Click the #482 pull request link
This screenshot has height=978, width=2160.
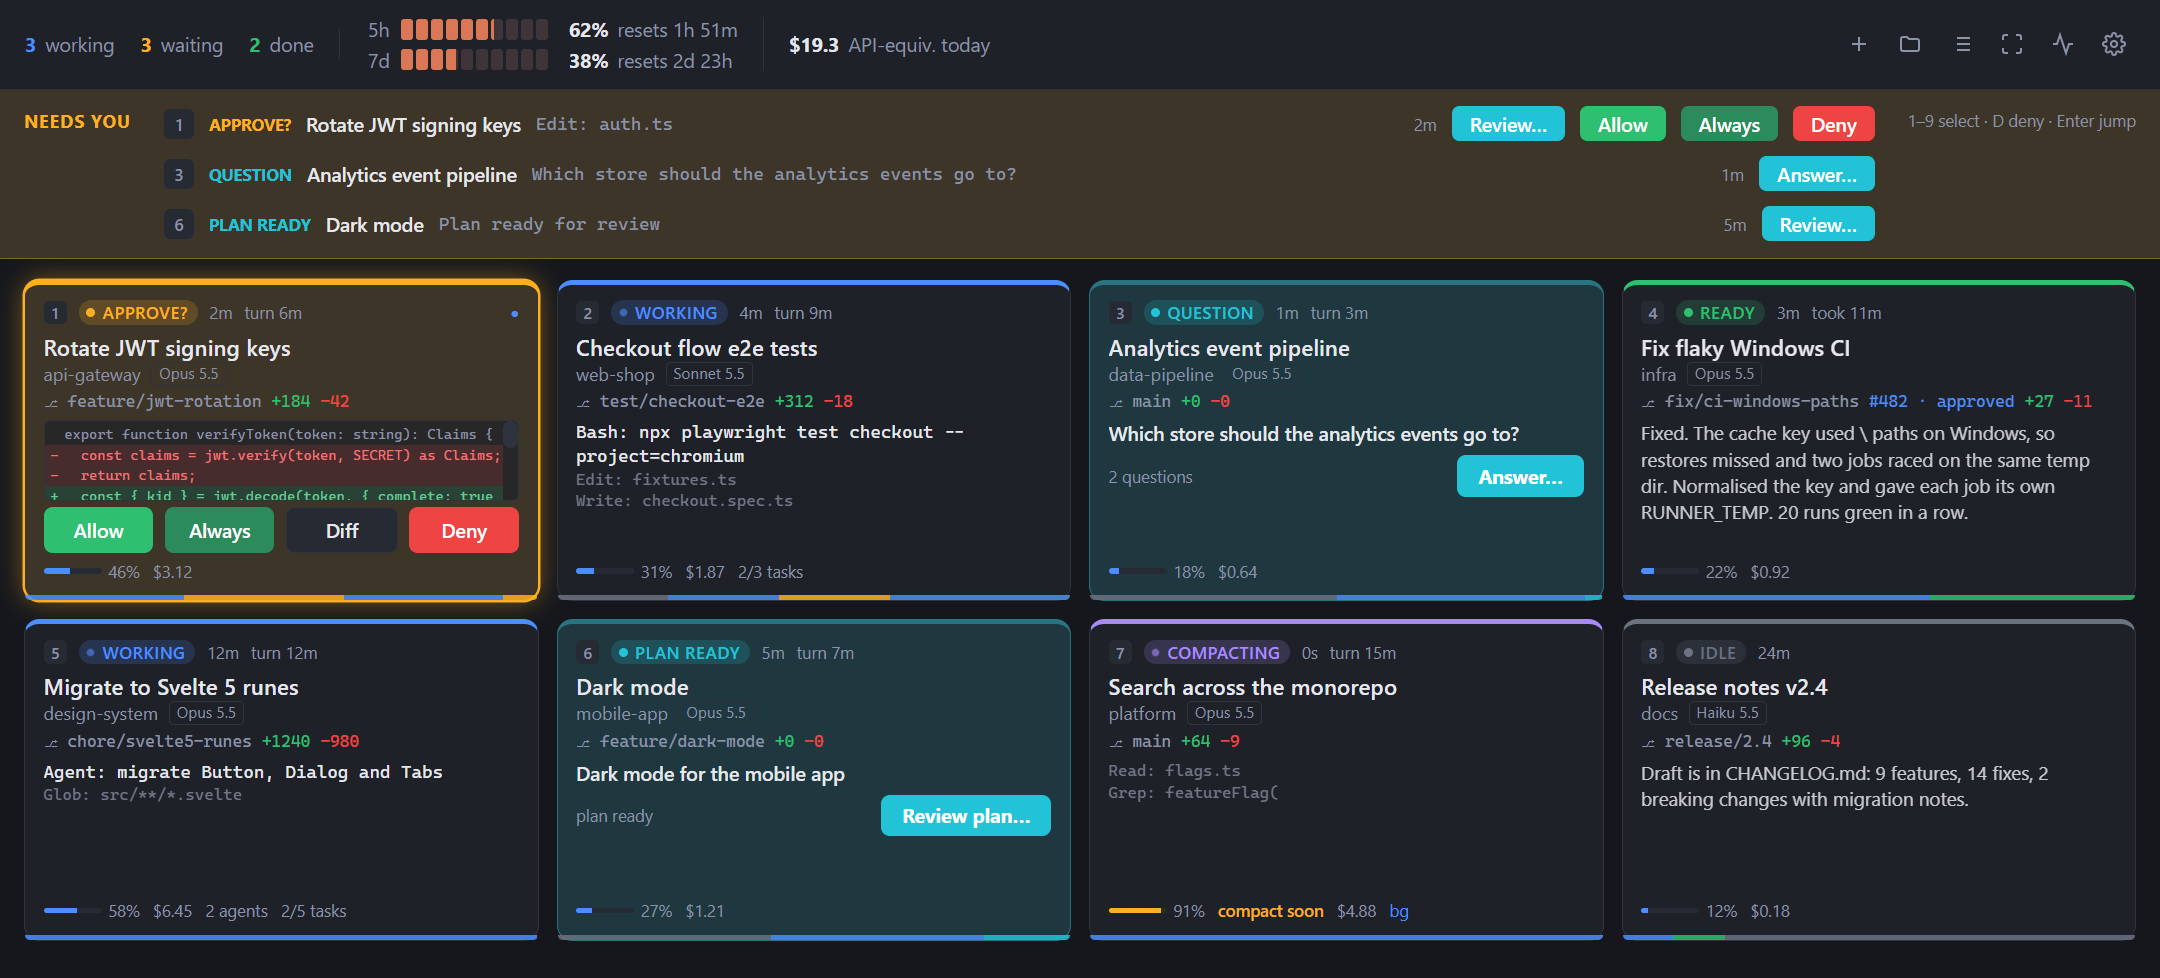(1888, 401)
